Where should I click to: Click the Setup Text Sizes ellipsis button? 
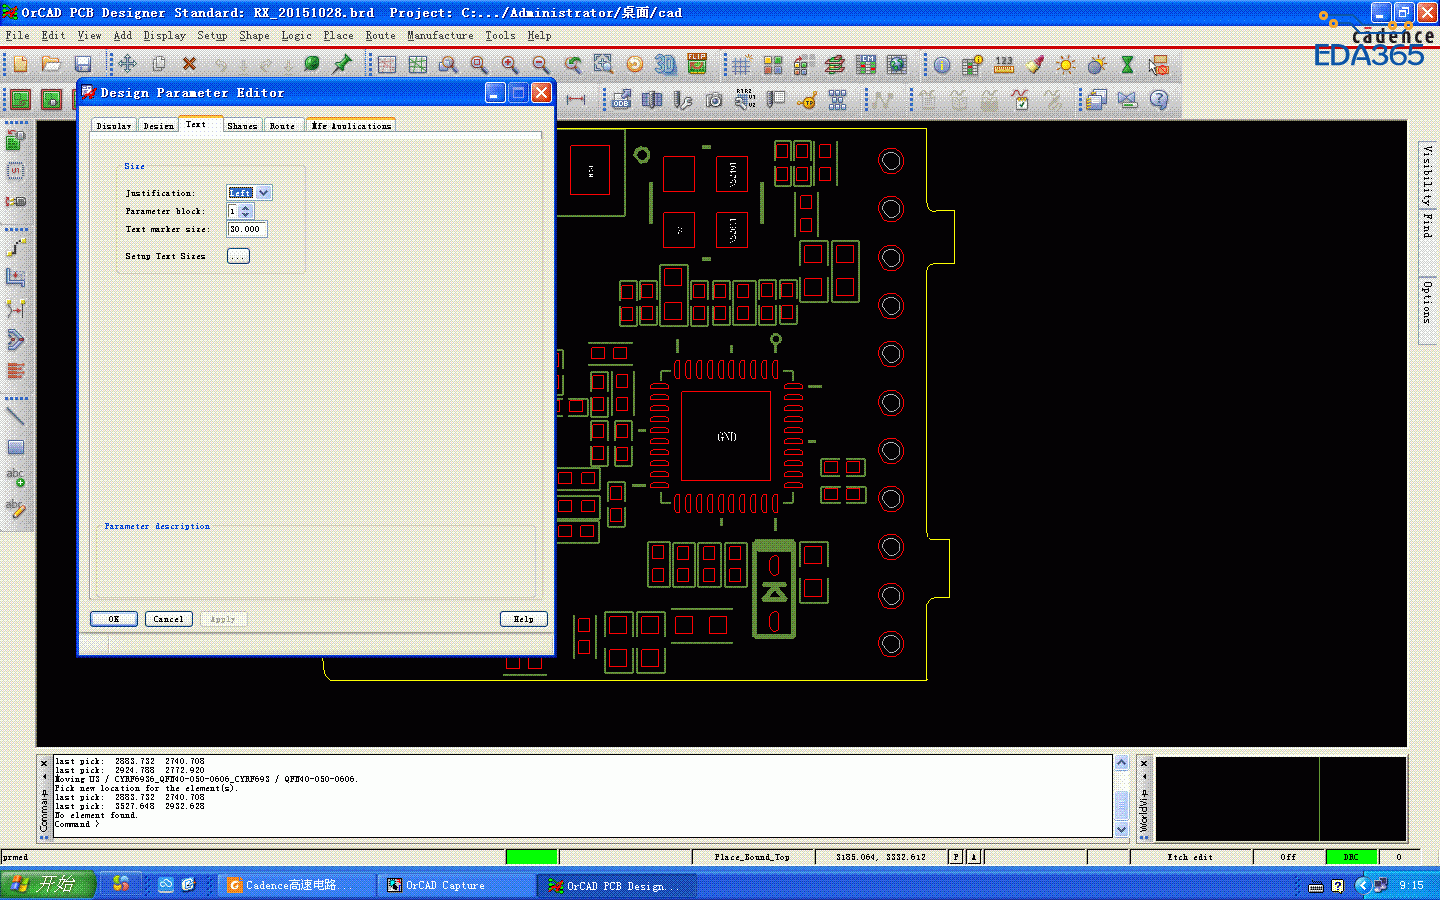[x=238, y=256]
